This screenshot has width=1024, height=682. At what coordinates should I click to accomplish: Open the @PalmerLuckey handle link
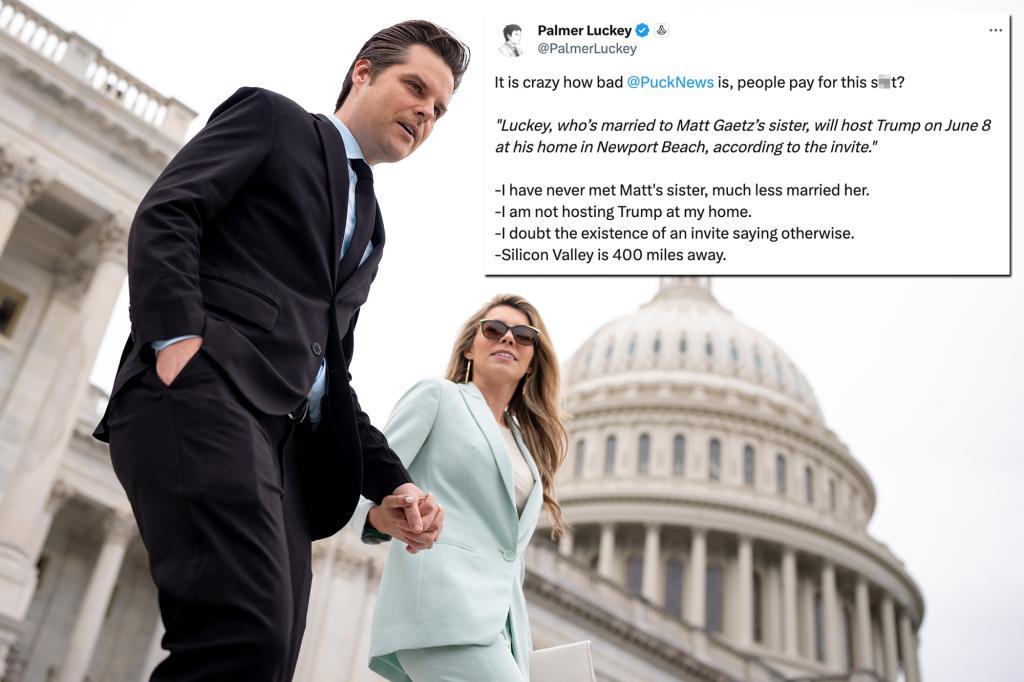(586, 48)
